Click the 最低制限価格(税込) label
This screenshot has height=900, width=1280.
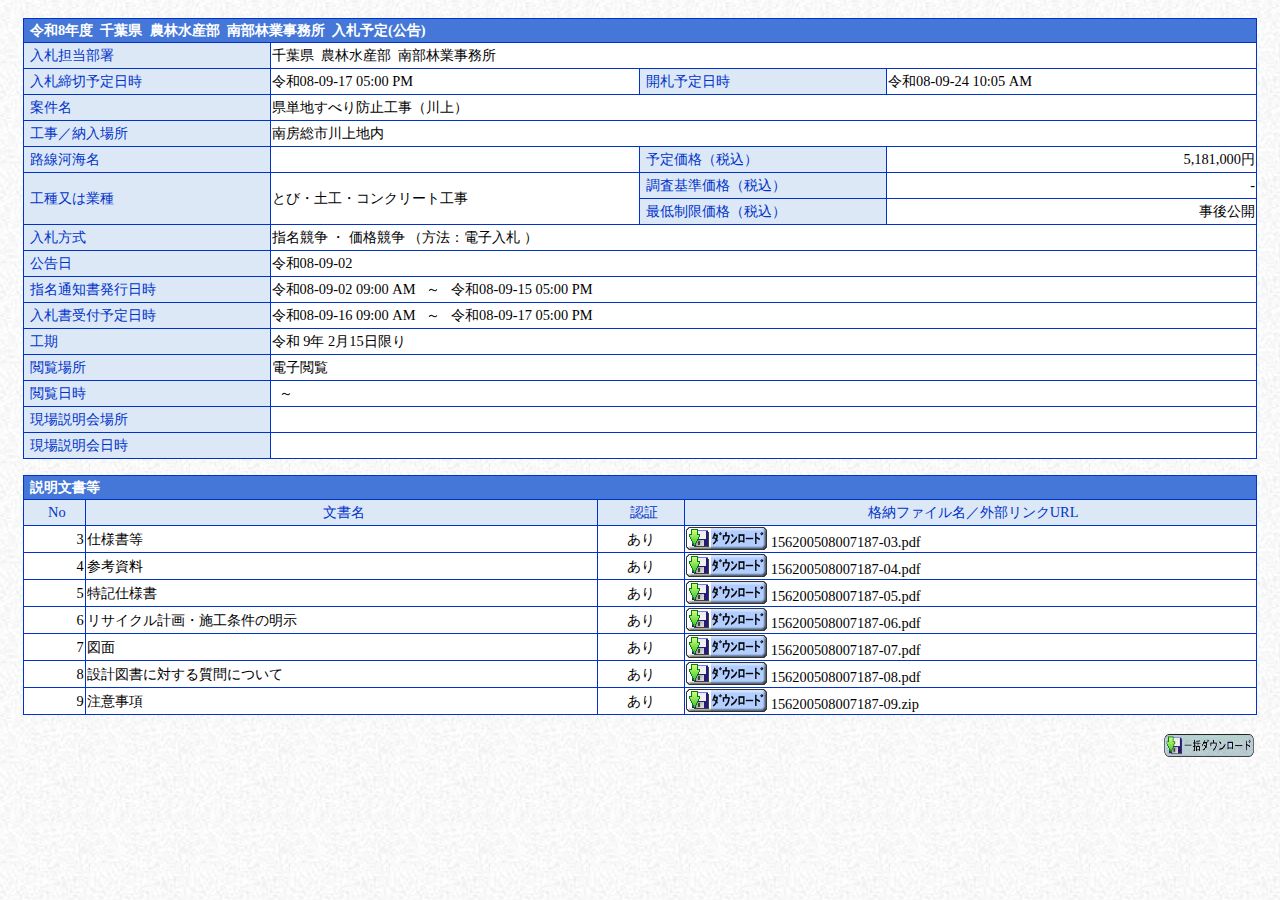[x=715, y=212]
